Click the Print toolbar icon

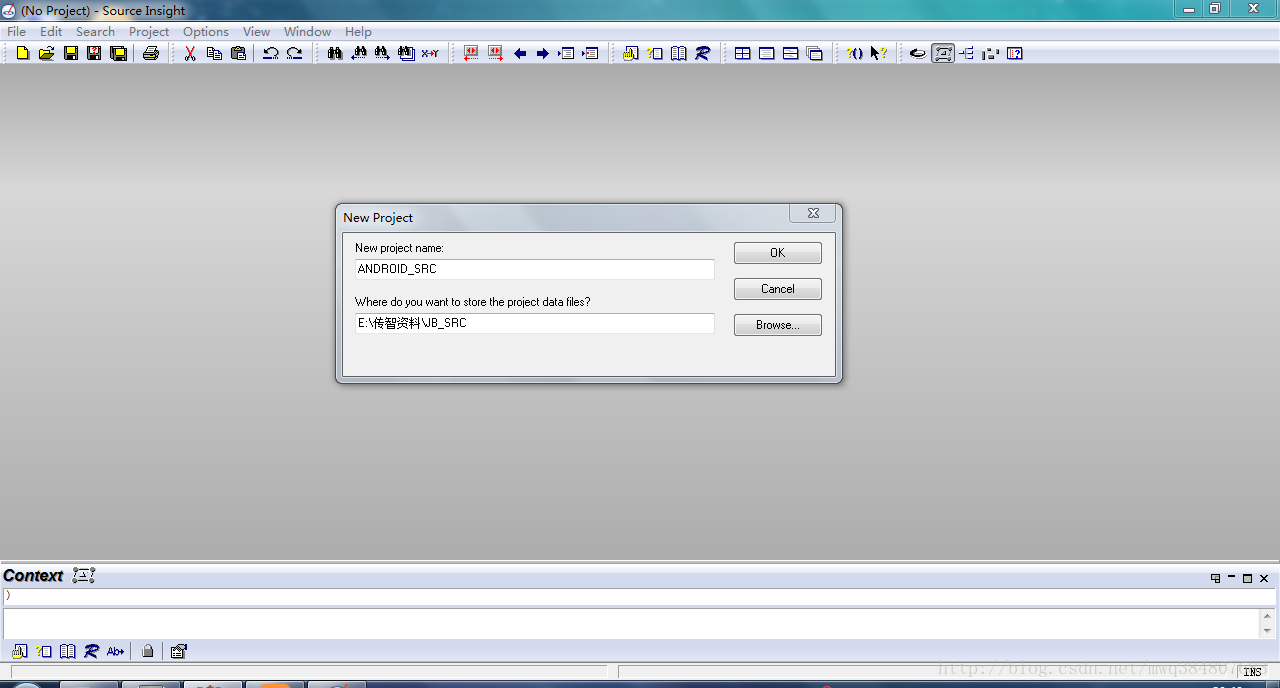tap(151, 53)
